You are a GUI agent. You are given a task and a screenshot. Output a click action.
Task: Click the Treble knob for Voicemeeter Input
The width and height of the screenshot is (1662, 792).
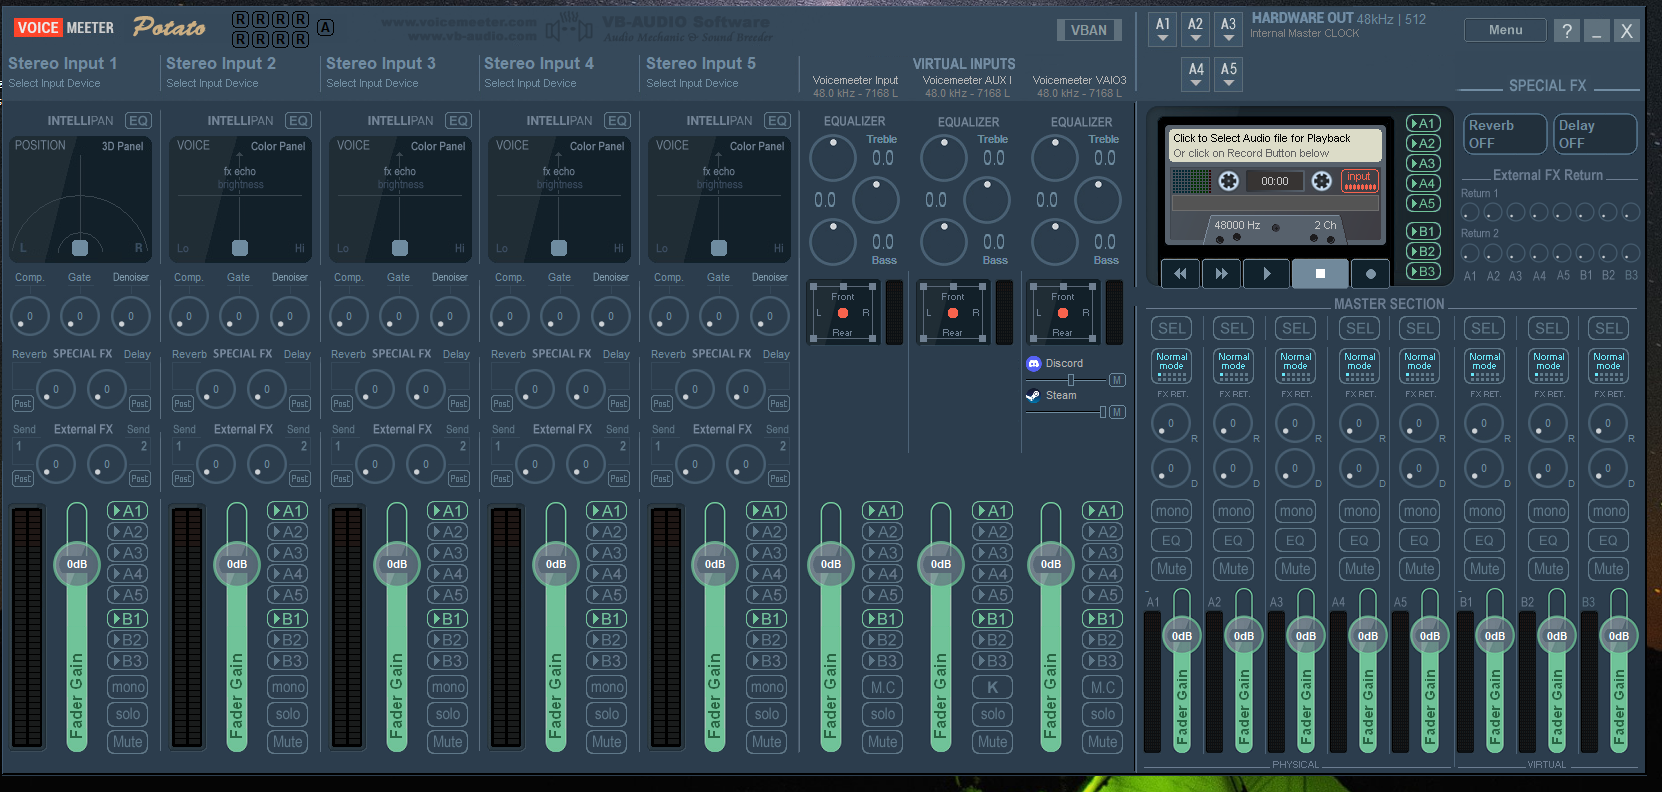point(832,158)
